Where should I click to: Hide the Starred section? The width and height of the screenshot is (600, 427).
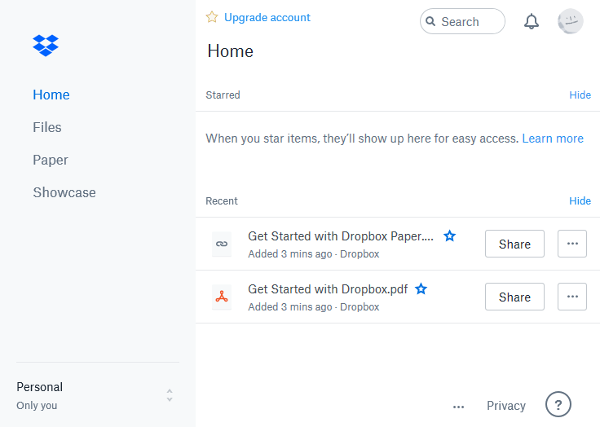pyautogui.click(x=580, y=95)
